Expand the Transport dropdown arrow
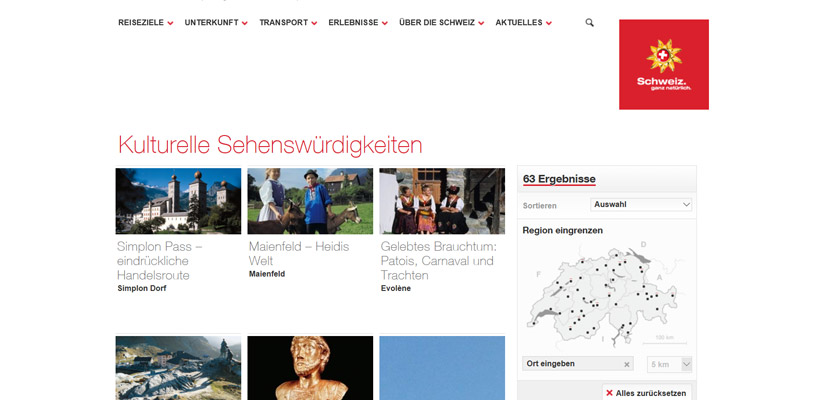824x400 pixels. 314,23
